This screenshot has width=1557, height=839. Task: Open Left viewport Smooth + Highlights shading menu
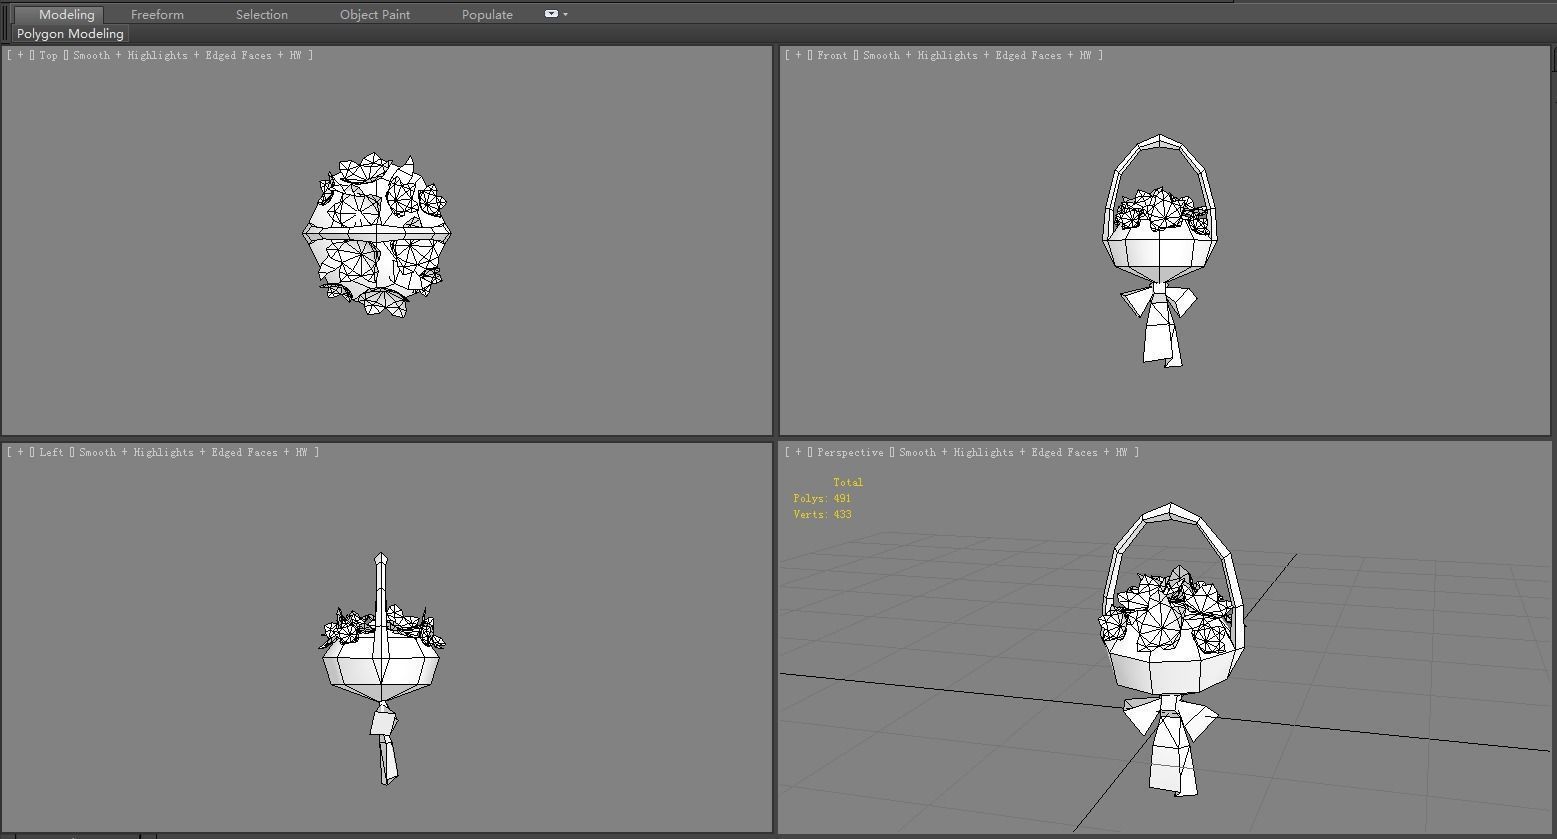pyautogui.click(x=192, y=452)
